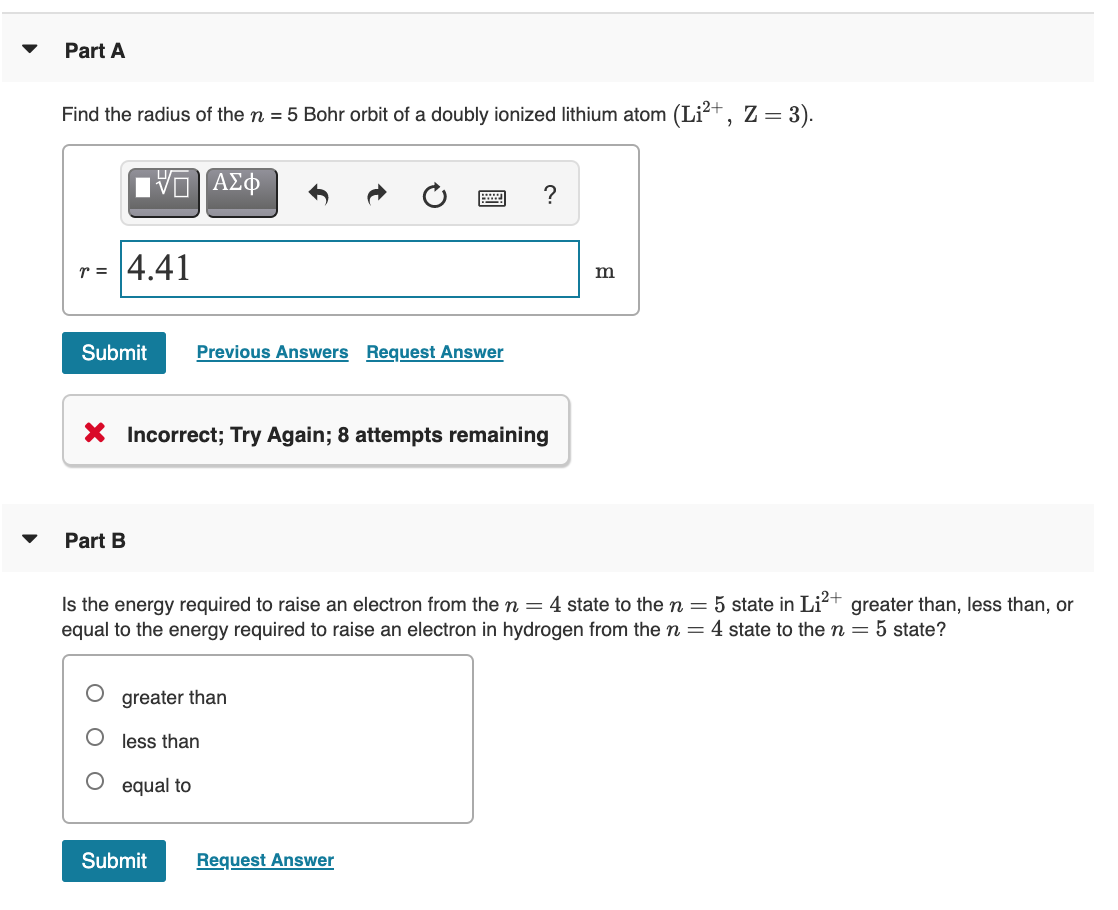
Task: Redo the last equation edit
Action: tap(376, 195)
